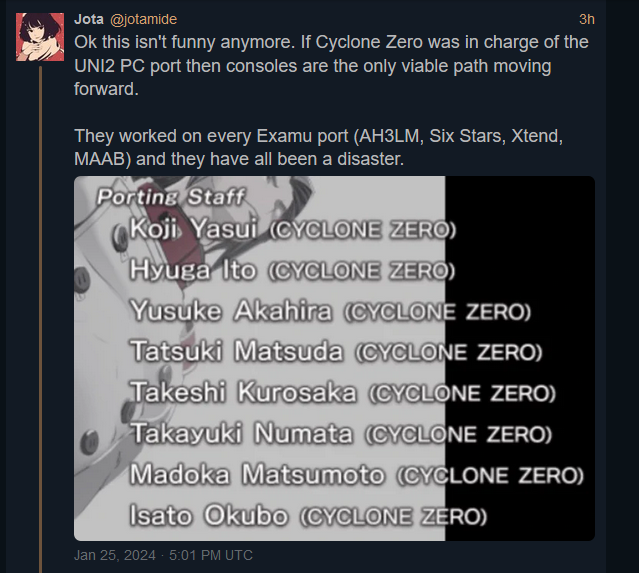The width and height of the screenshot is (639, 573).
Task: Click the Takeshi Kurosaka credit line
Action: (x=343, y=392)
